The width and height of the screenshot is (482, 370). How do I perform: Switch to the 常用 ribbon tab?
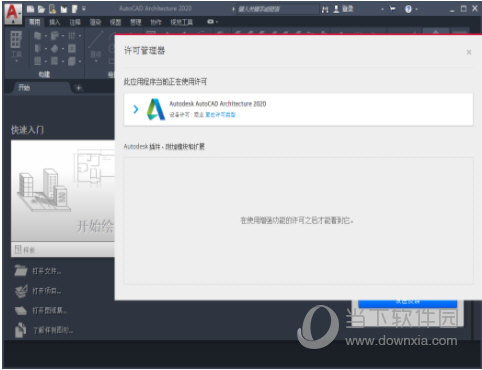(x=34, y=22)
